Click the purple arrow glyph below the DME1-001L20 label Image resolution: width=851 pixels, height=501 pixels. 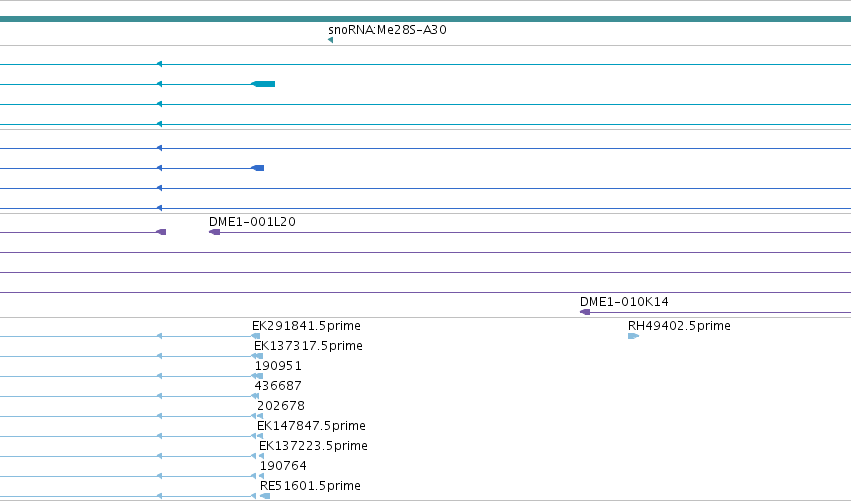click(215, 232)
